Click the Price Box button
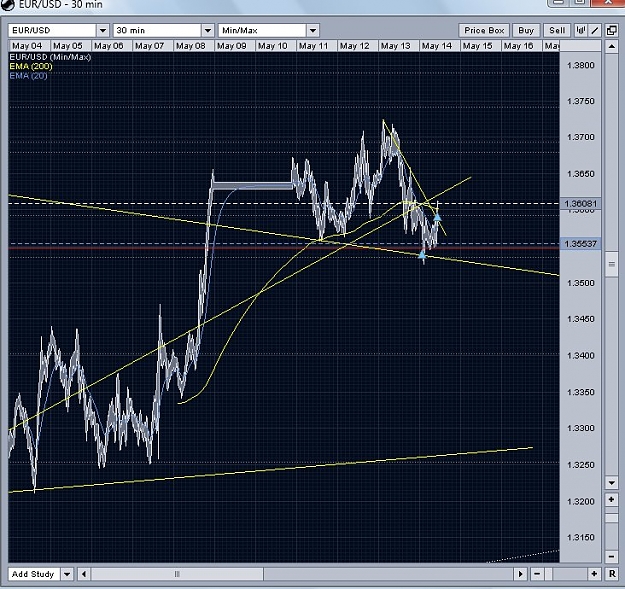This screenshot has width=625, height=589. [484, 30]
